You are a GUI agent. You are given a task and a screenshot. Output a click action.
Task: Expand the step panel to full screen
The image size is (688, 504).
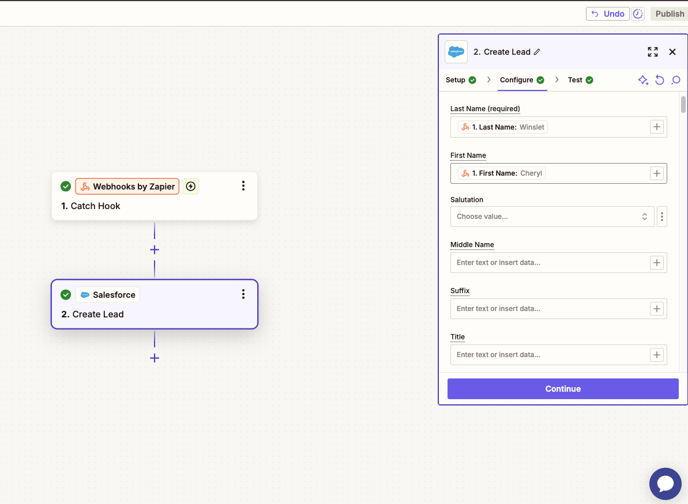[653, 52]
